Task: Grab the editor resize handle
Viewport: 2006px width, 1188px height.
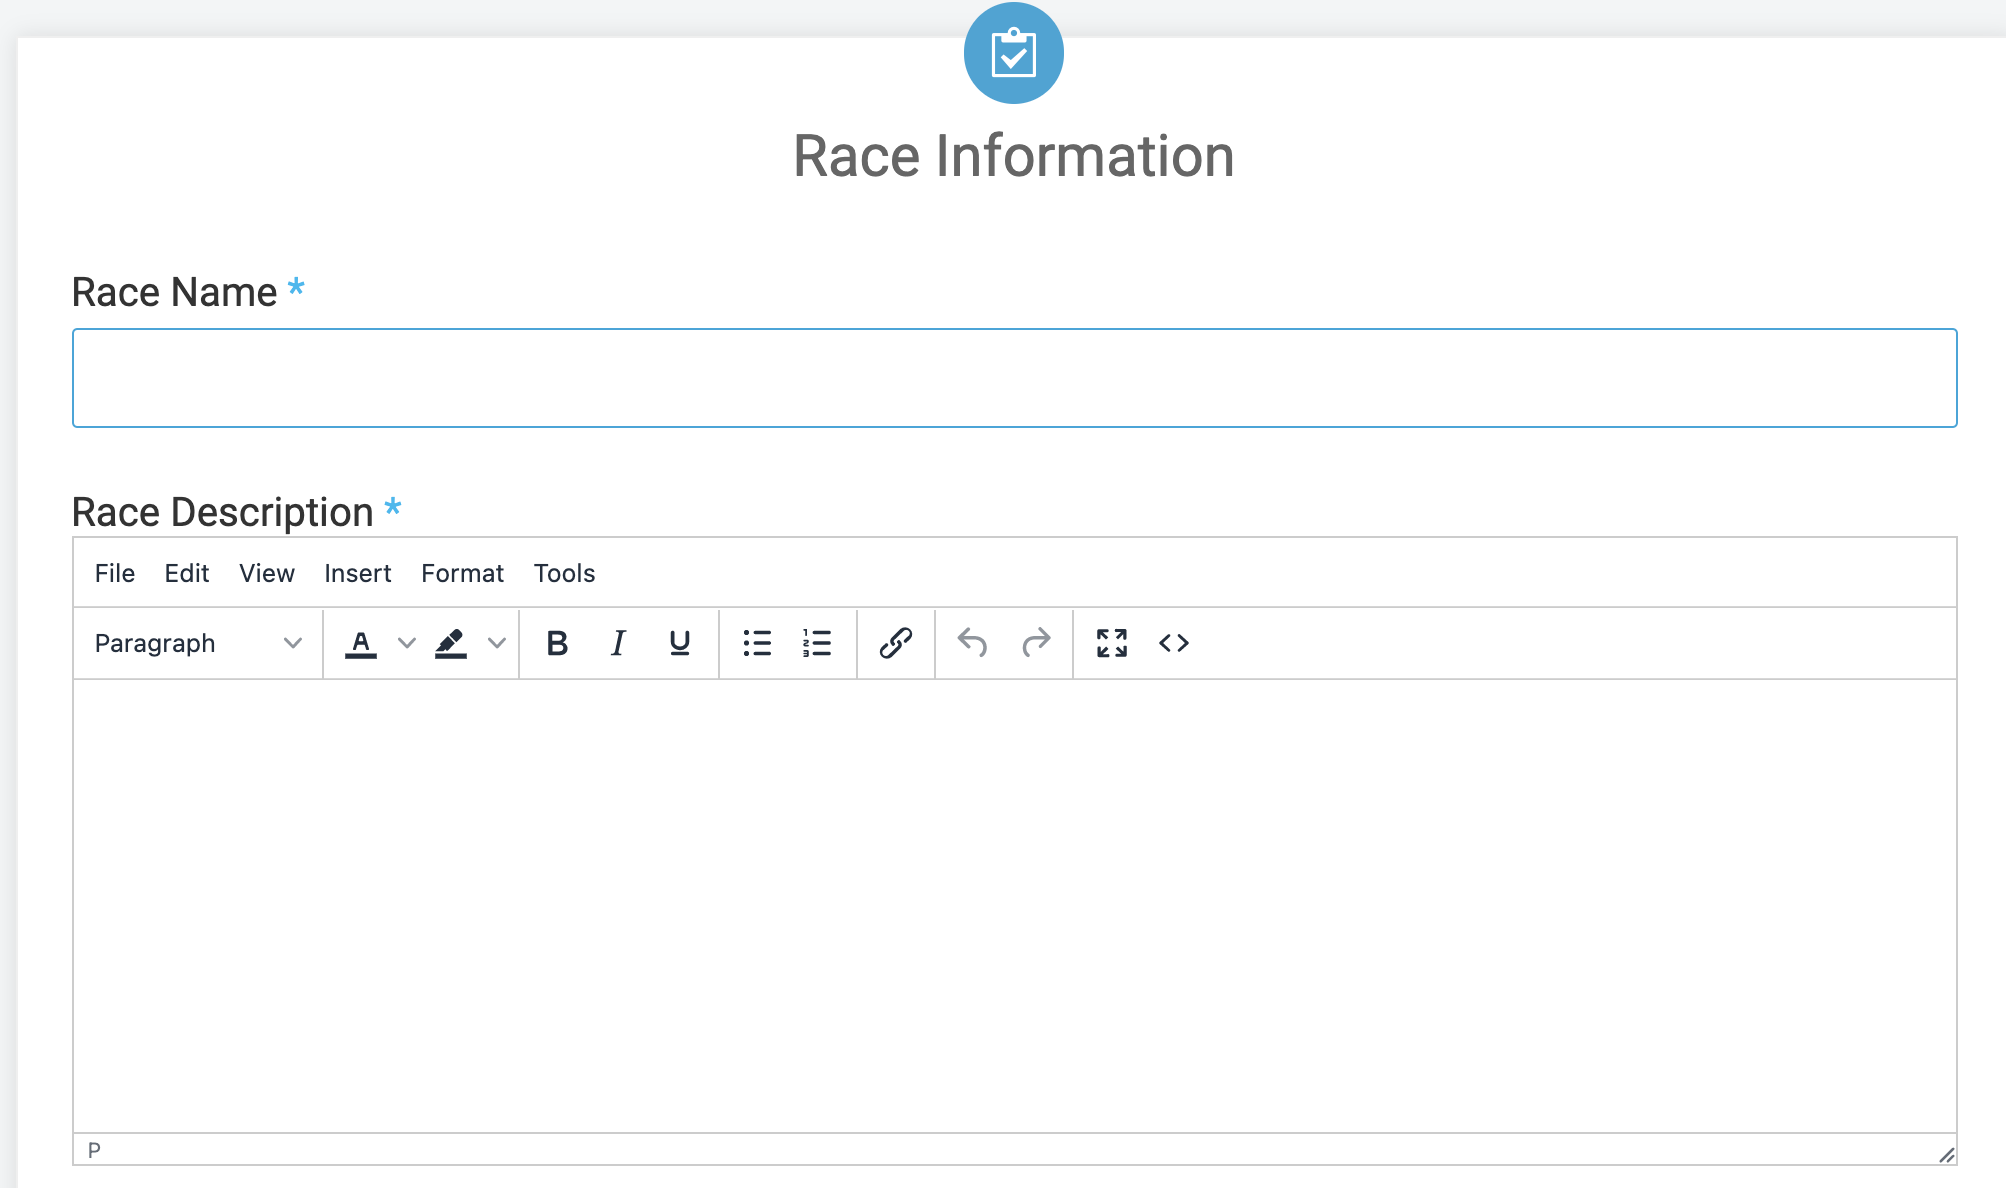Action: coord(1946,1155)
